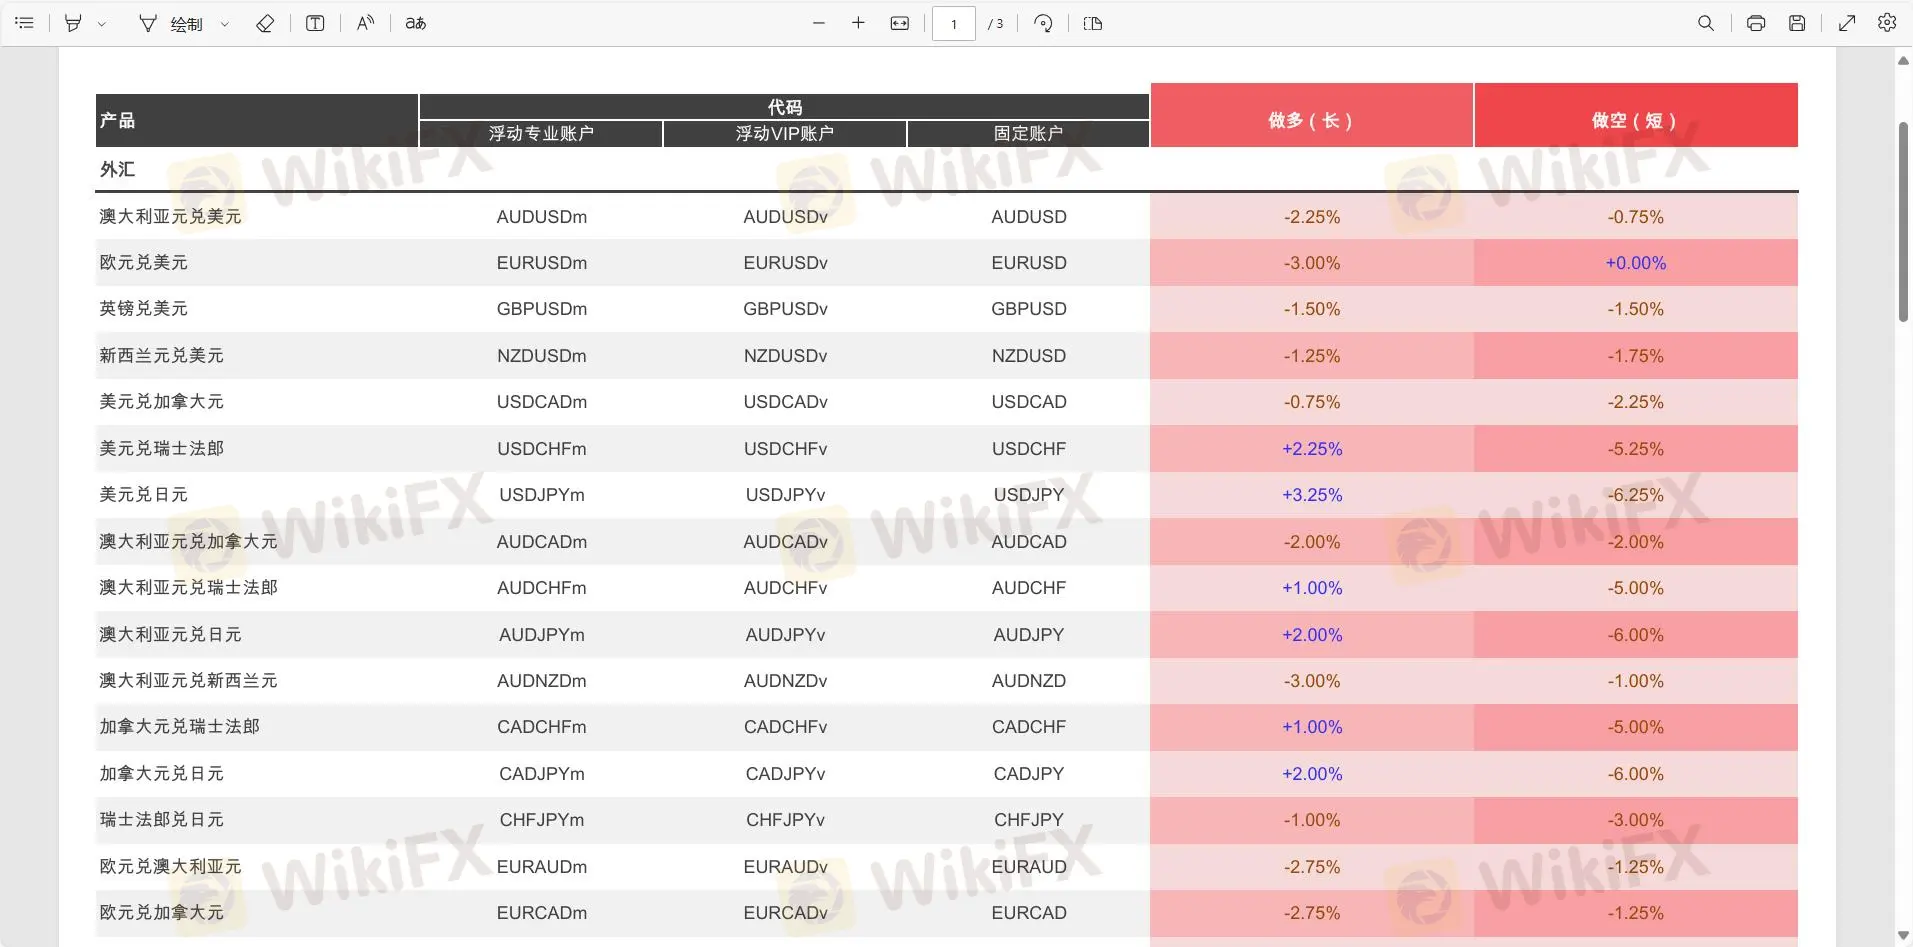Toggle the highlighter tool

pyautogui.click(x=70, y=23)
